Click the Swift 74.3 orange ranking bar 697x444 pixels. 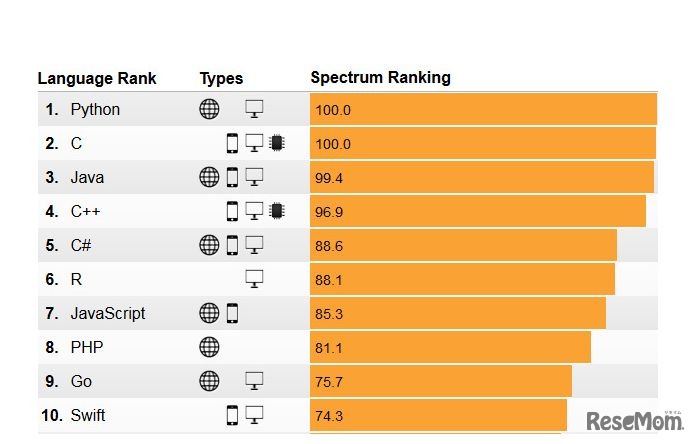pyautogui.click(x=438, y=415)
